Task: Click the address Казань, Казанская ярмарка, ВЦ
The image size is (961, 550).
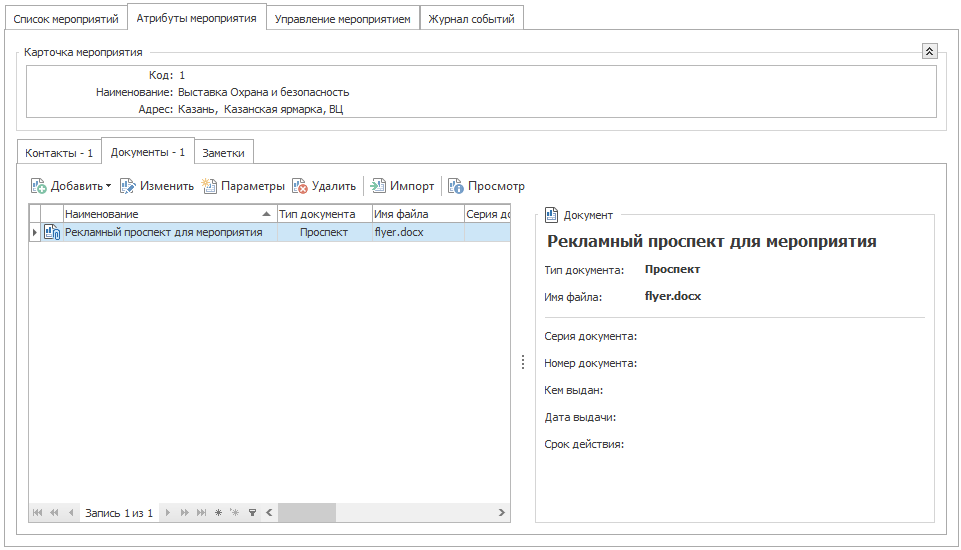Action: tap(260, 109)
